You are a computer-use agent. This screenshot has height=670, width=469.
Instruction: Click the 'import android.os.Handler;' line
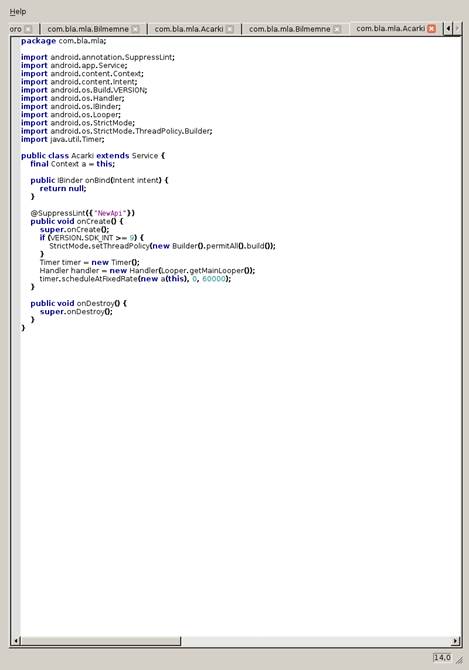pos(73,98)
